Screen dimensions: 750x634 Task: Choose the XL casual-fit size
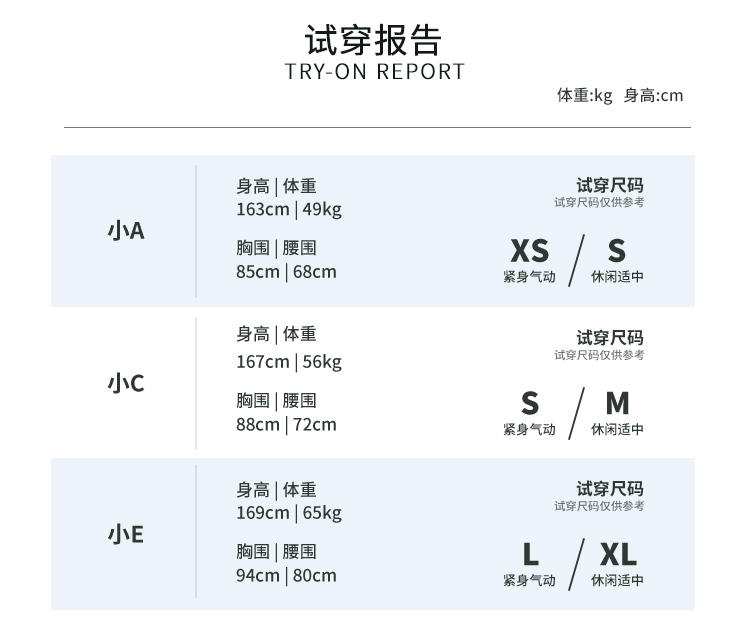point(618,554)
